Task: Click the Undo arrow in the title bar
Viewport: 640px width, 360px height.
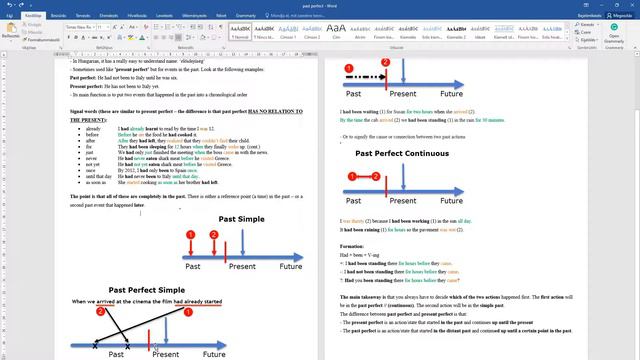Action: (x=10, y=5)
